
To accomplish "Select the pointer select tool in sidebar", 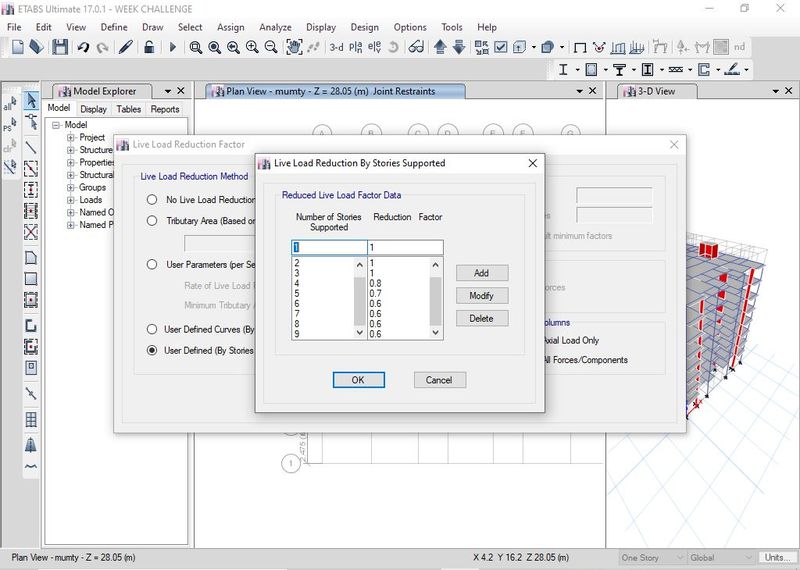I will point(31,101).
